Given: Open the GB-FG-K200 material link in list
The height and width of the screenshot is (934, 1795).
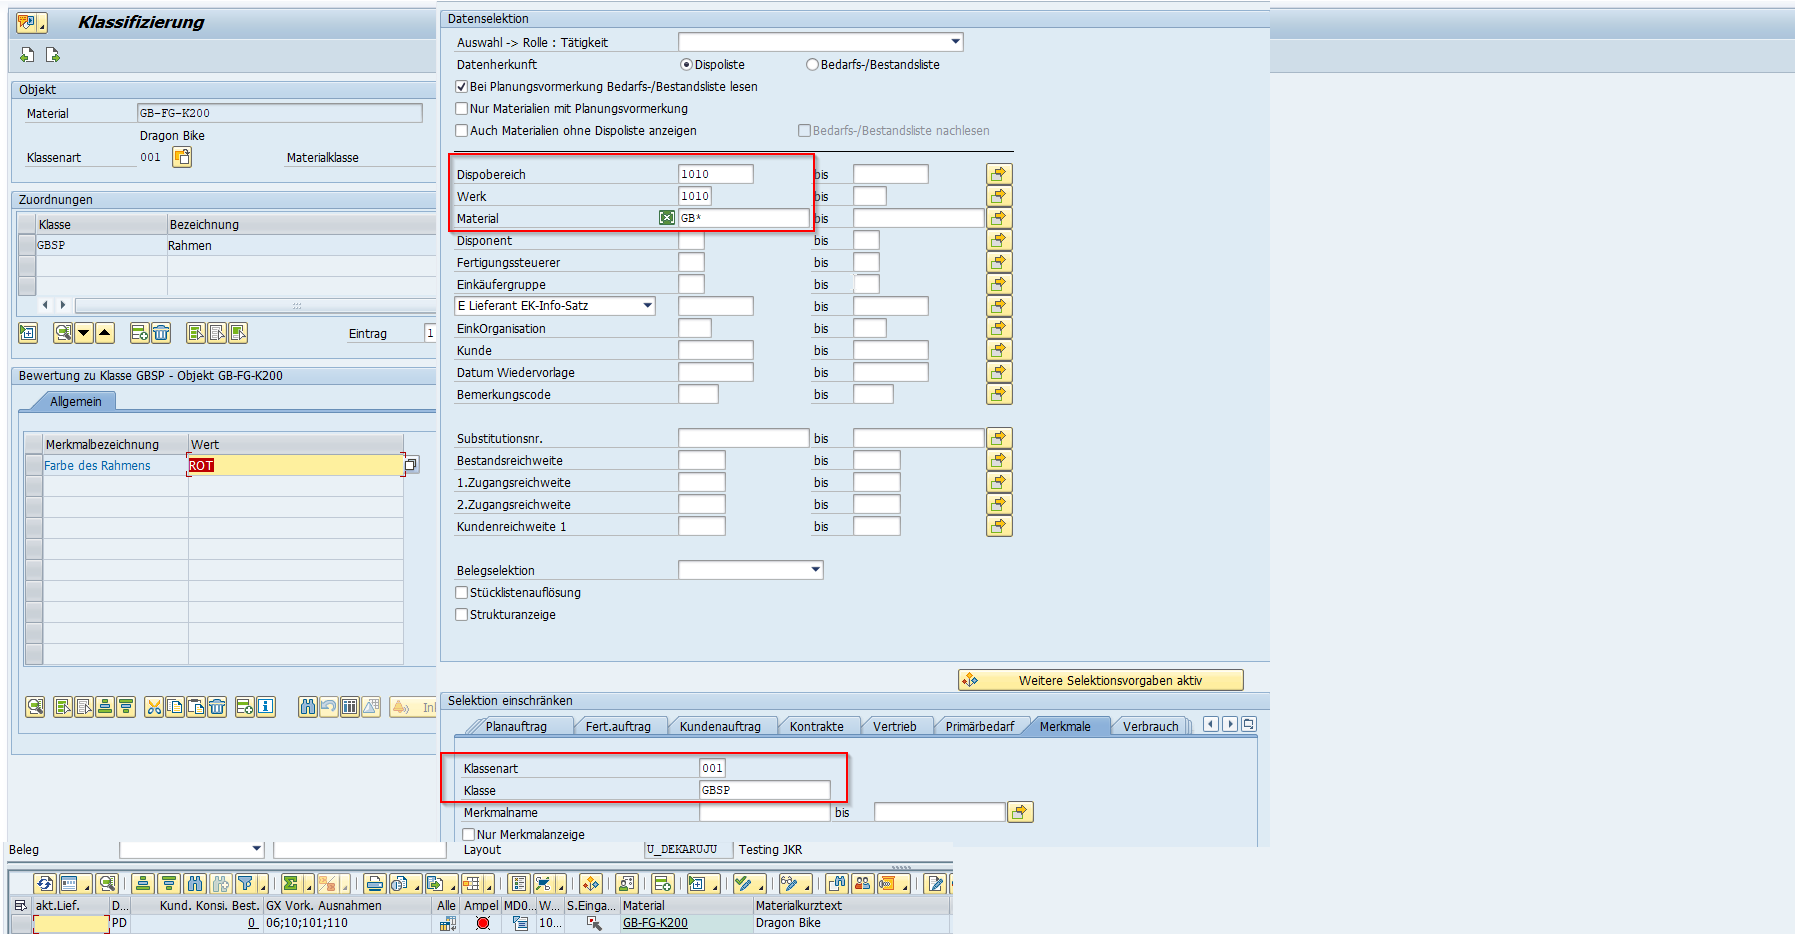Looking at the screenshot, I should 655,923.
